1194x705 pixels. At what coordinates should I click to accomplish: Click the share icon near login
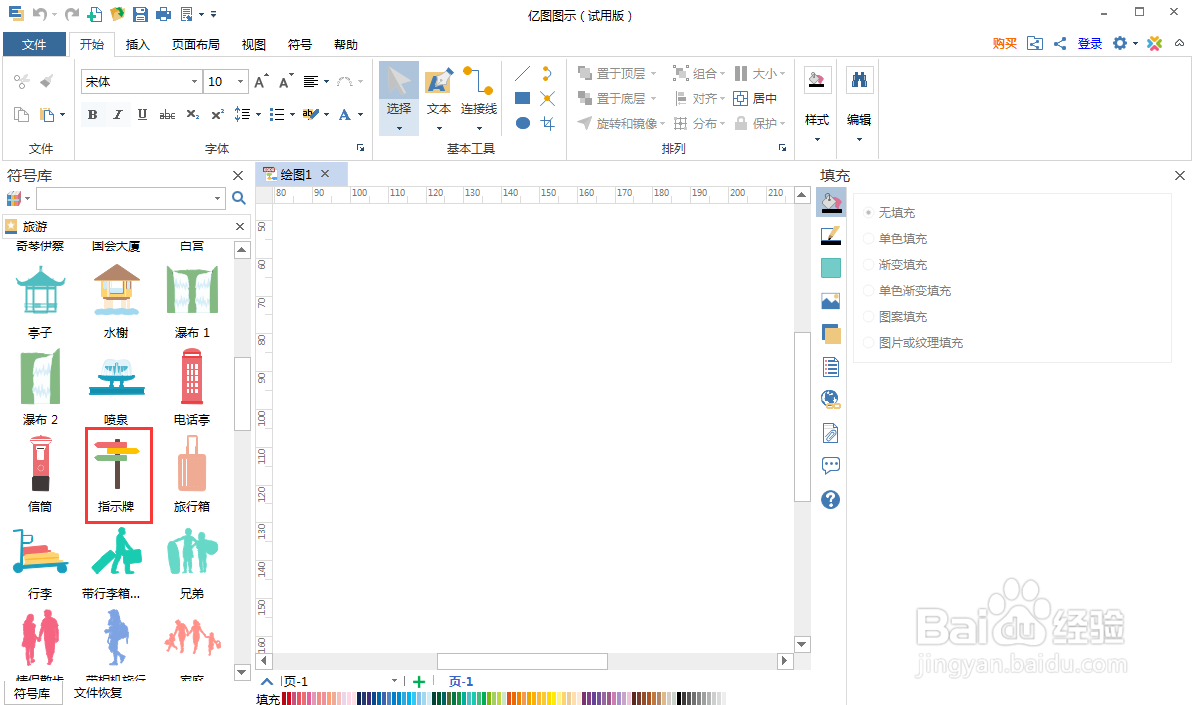tap(1060, 43)
